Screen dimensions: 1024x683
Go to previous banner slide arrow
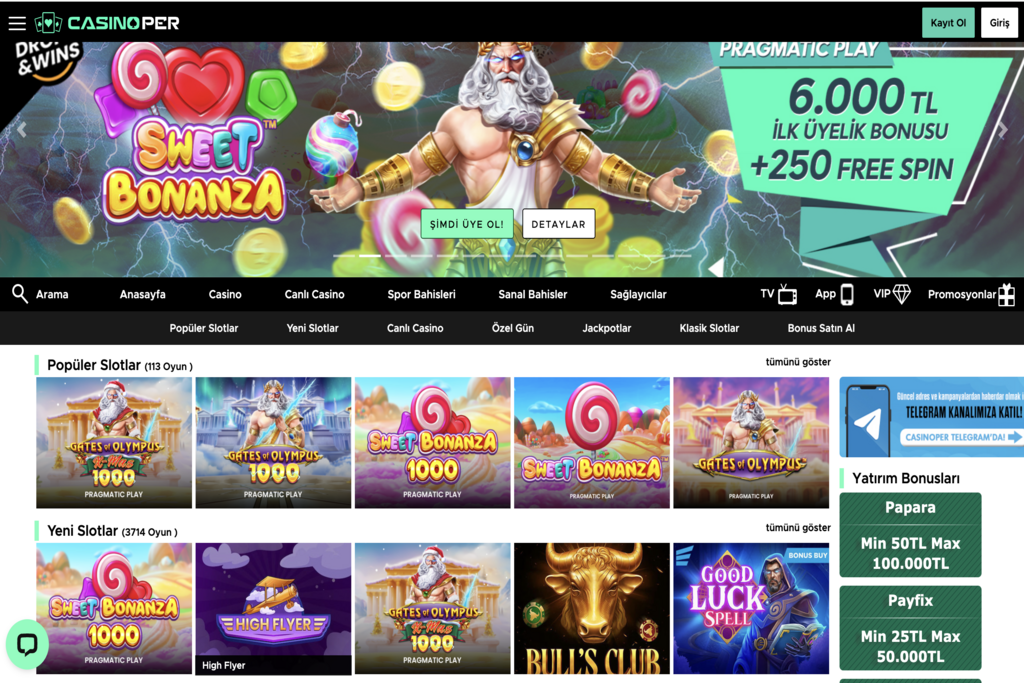(22, 130)
